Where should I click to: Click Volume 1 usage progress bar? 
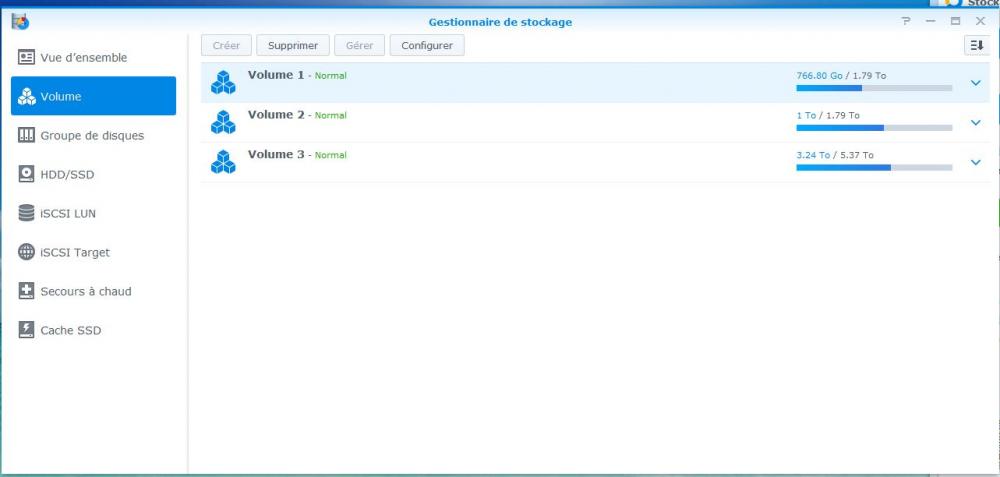coord(874,88)
